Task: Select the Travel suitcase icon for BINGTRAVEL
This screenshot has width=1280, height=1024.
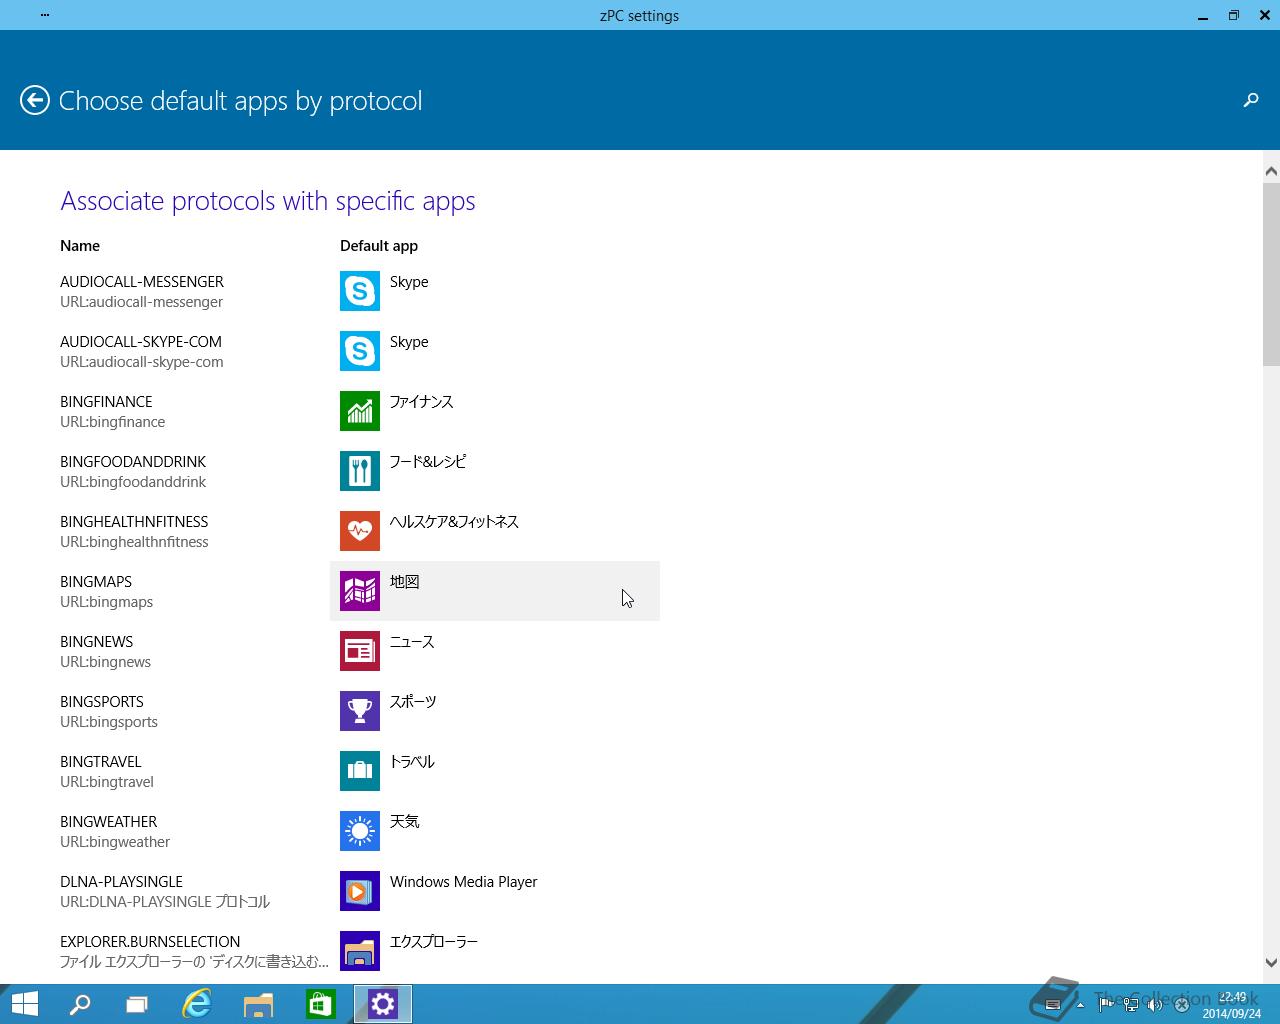Action: click(x=360, y=771)
